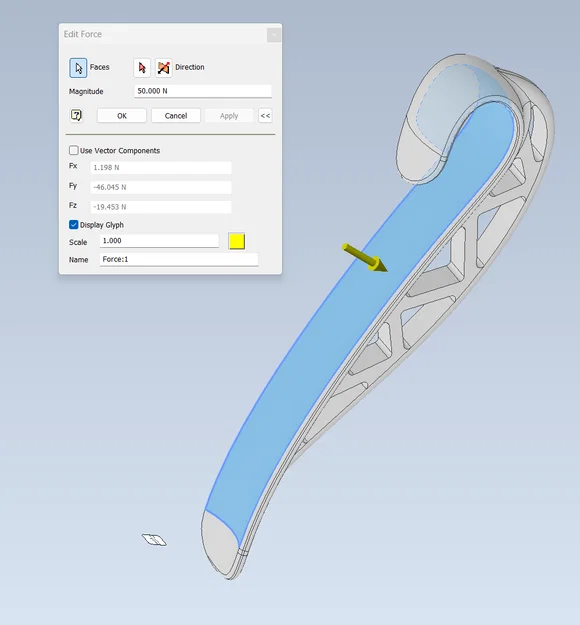Open the yellow glyph color swatch

point(237,242)
